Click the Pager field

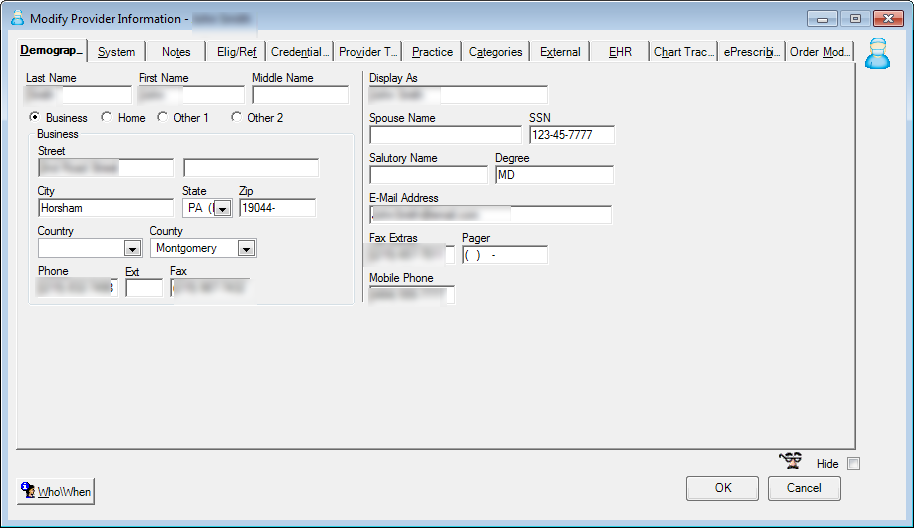[x=505, y=255]
